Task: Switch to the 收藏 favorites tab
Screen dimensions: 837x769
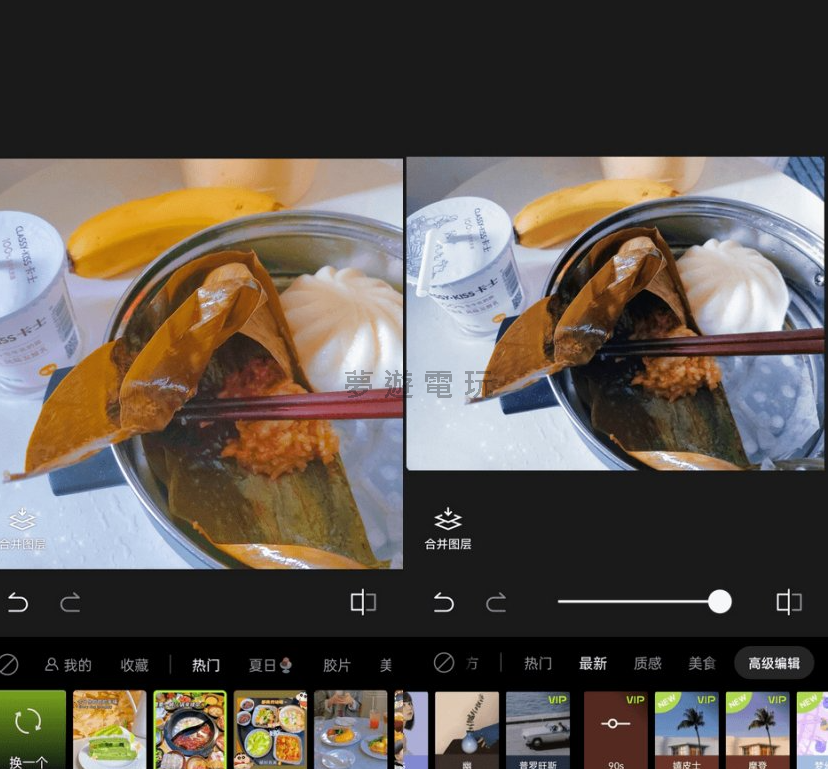Action: click(x=134, y=665)
